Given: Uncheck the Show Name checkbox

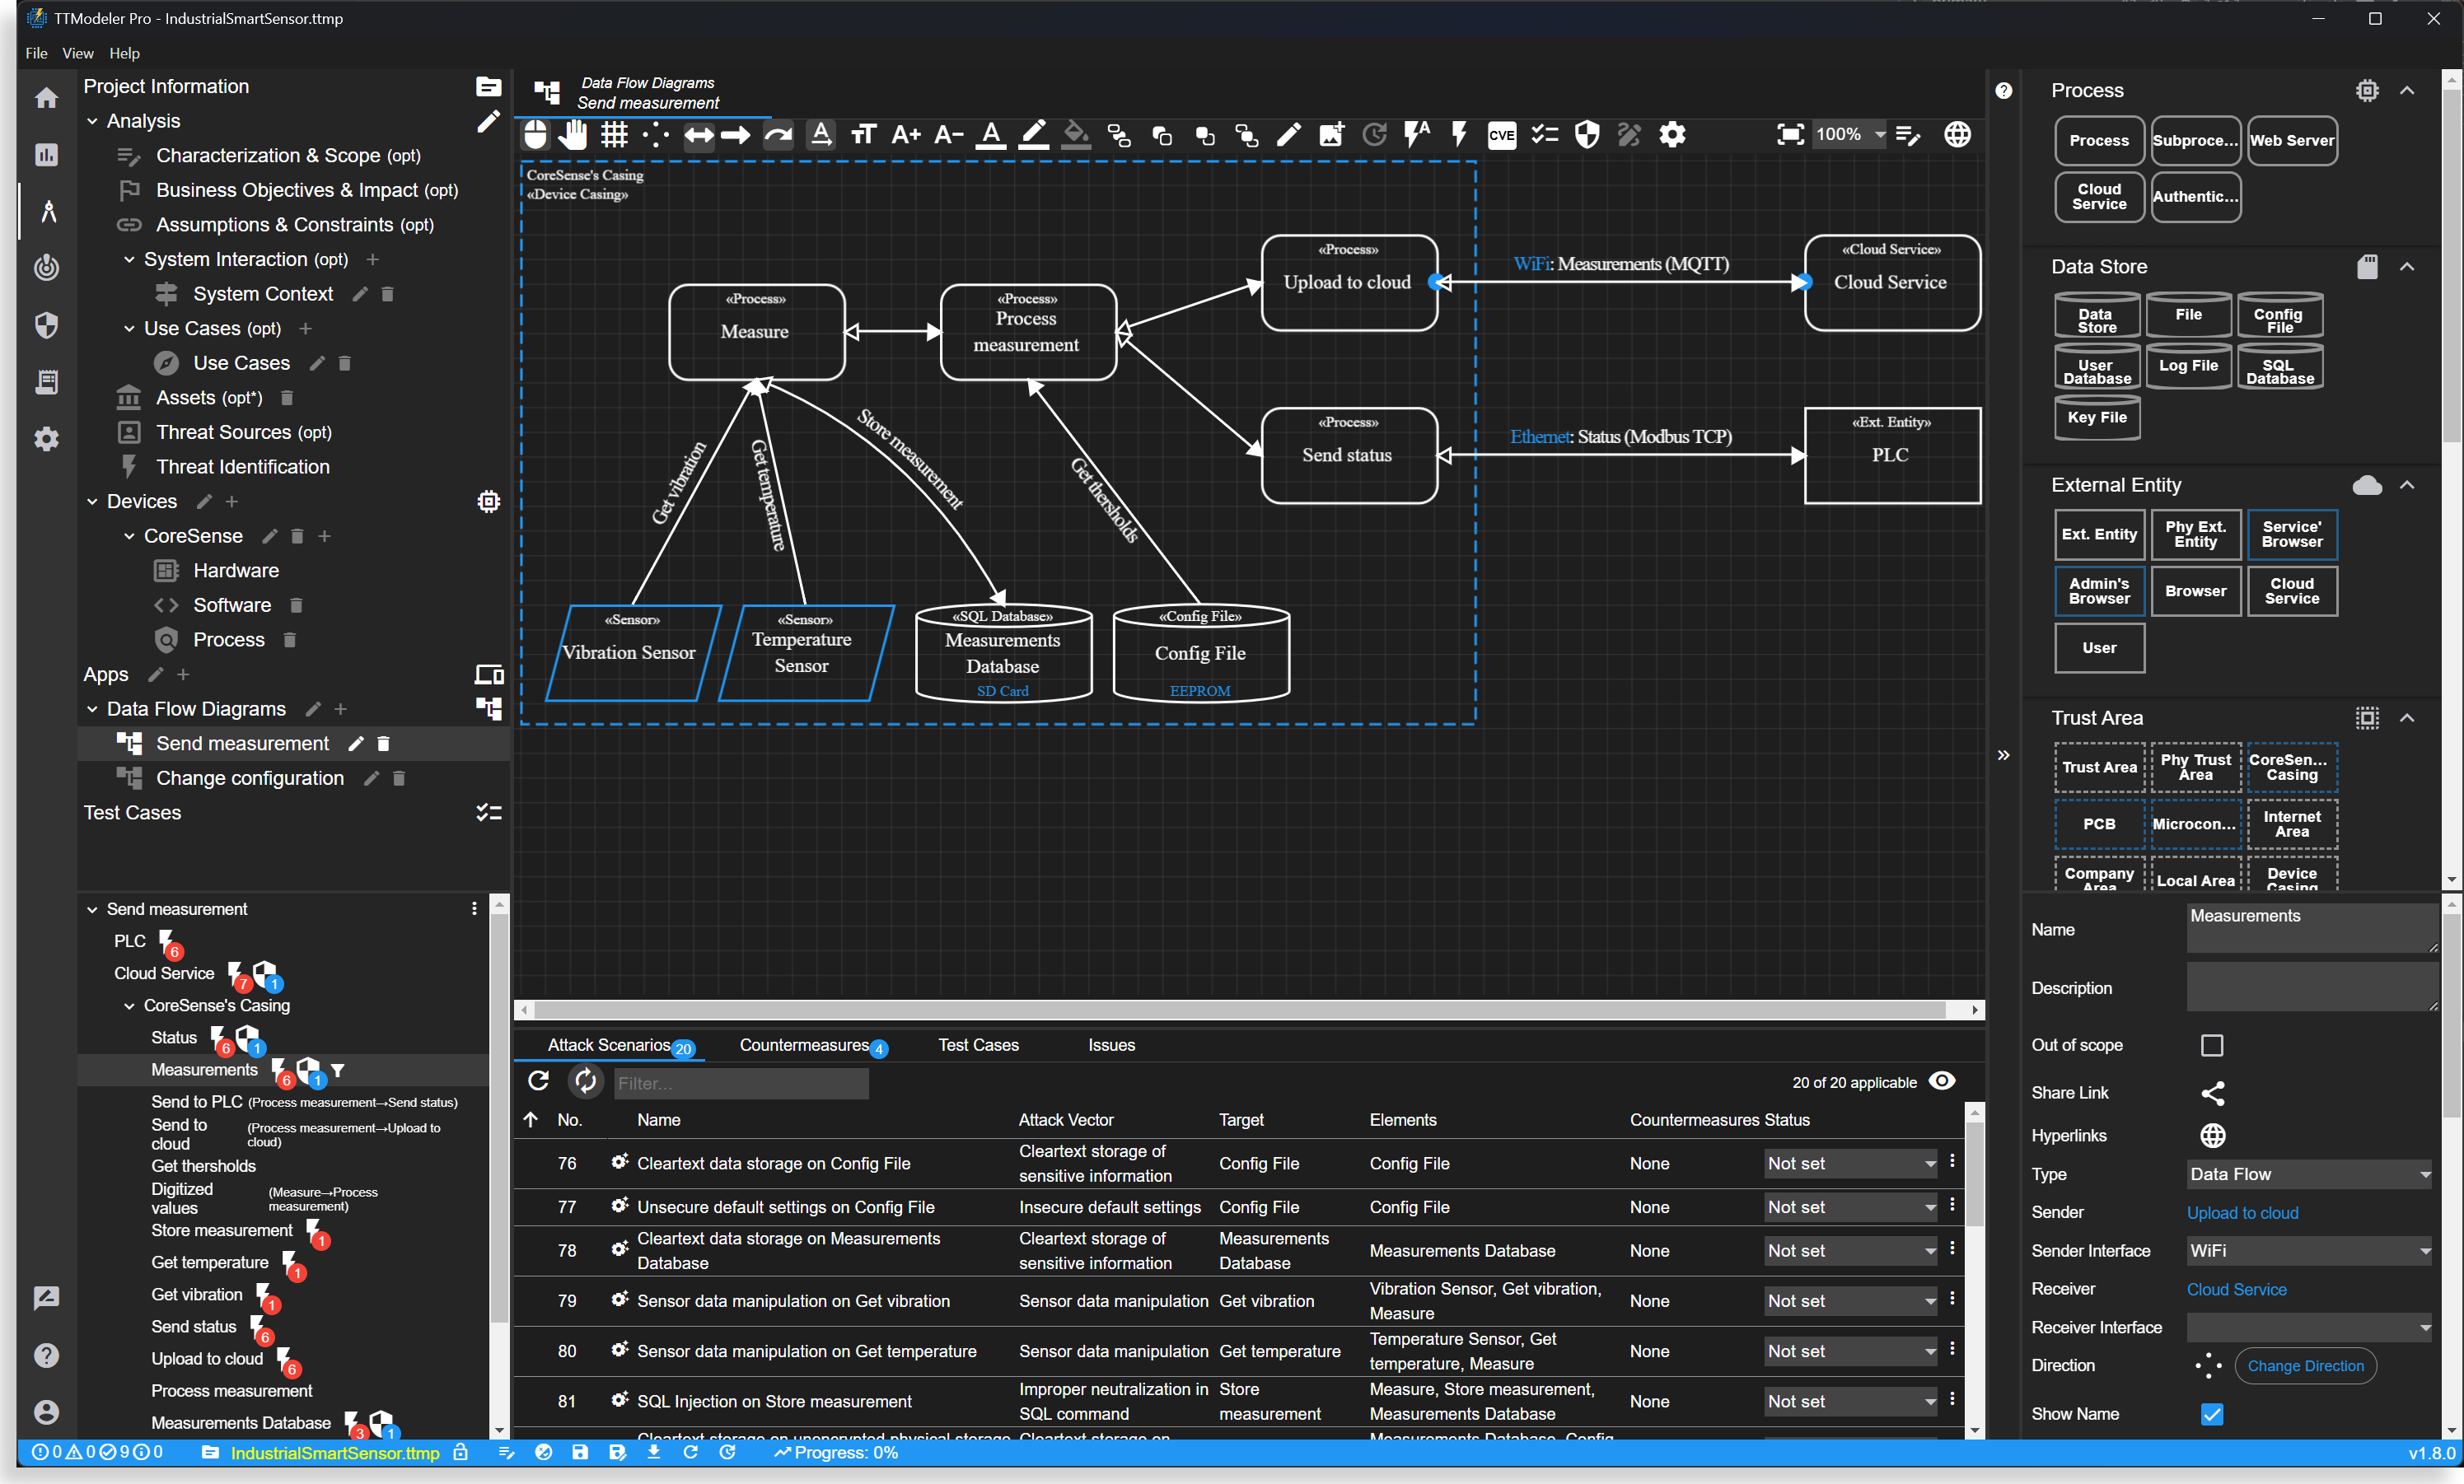Looking at the screenshot, I should (2213, 1414).
